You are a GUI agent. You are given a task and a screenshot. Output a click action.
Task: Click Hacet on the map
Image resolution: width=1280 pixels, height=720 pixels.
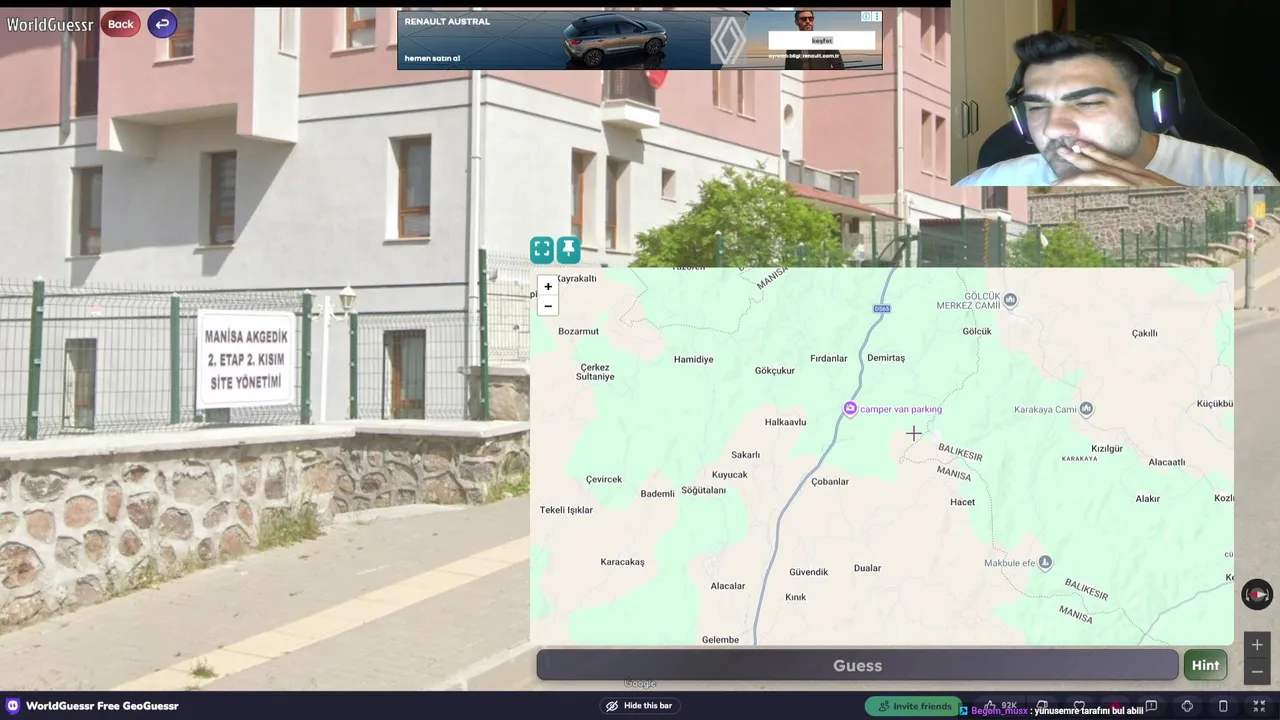(x=962, y=502)
